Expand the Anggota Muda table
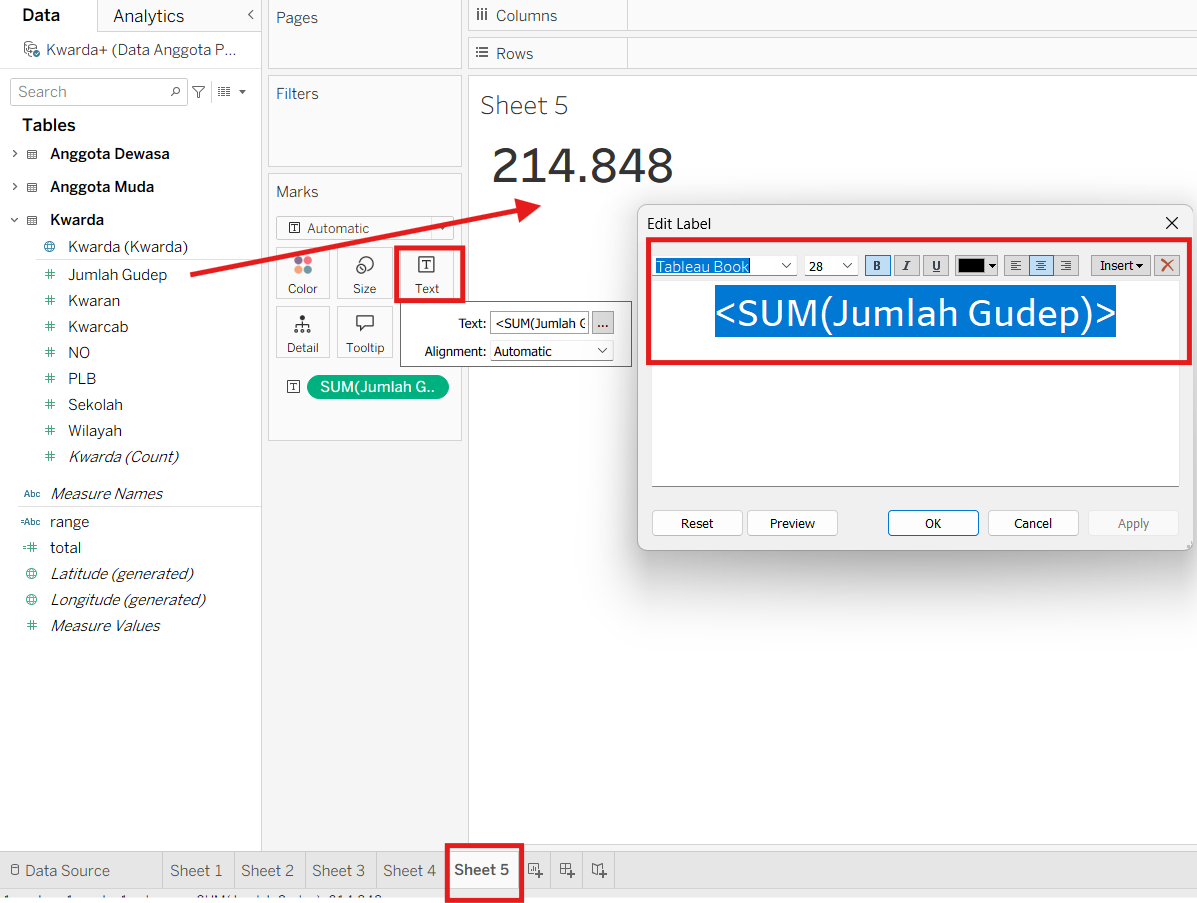The image size is (1197, 903). coord(15,186)
